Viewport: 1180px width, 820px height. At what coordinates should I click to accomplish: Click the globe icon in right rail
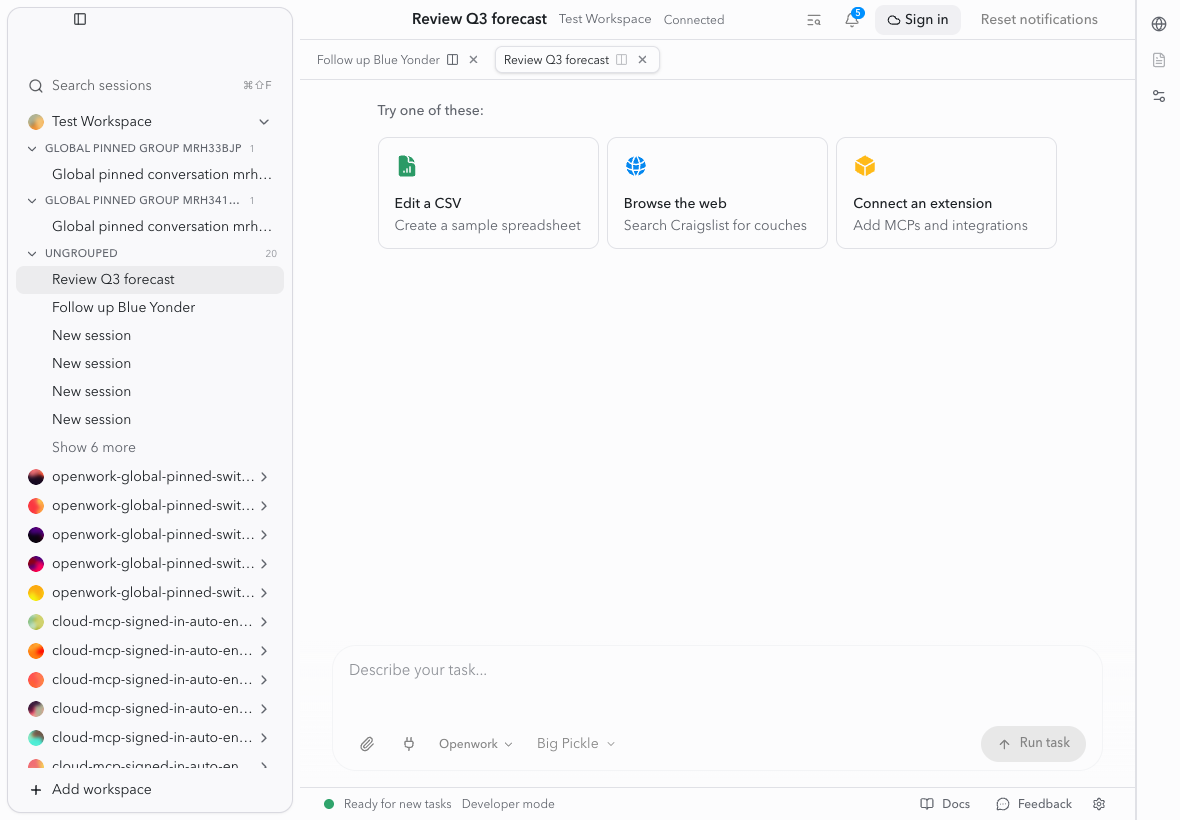(1159, 24)
